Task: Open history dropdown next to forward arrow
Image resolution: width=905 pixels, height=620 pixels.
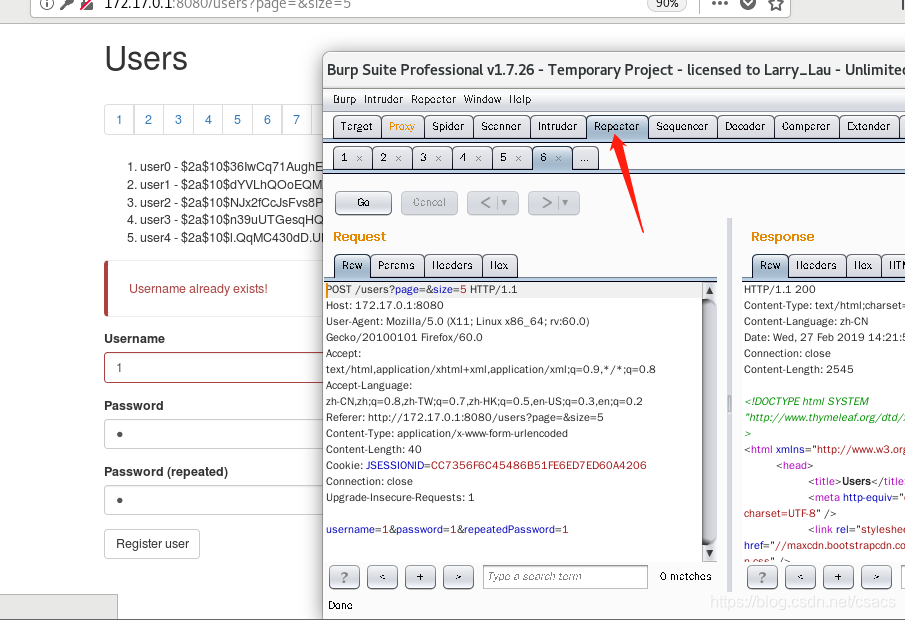Action: (x=566, y=203)
